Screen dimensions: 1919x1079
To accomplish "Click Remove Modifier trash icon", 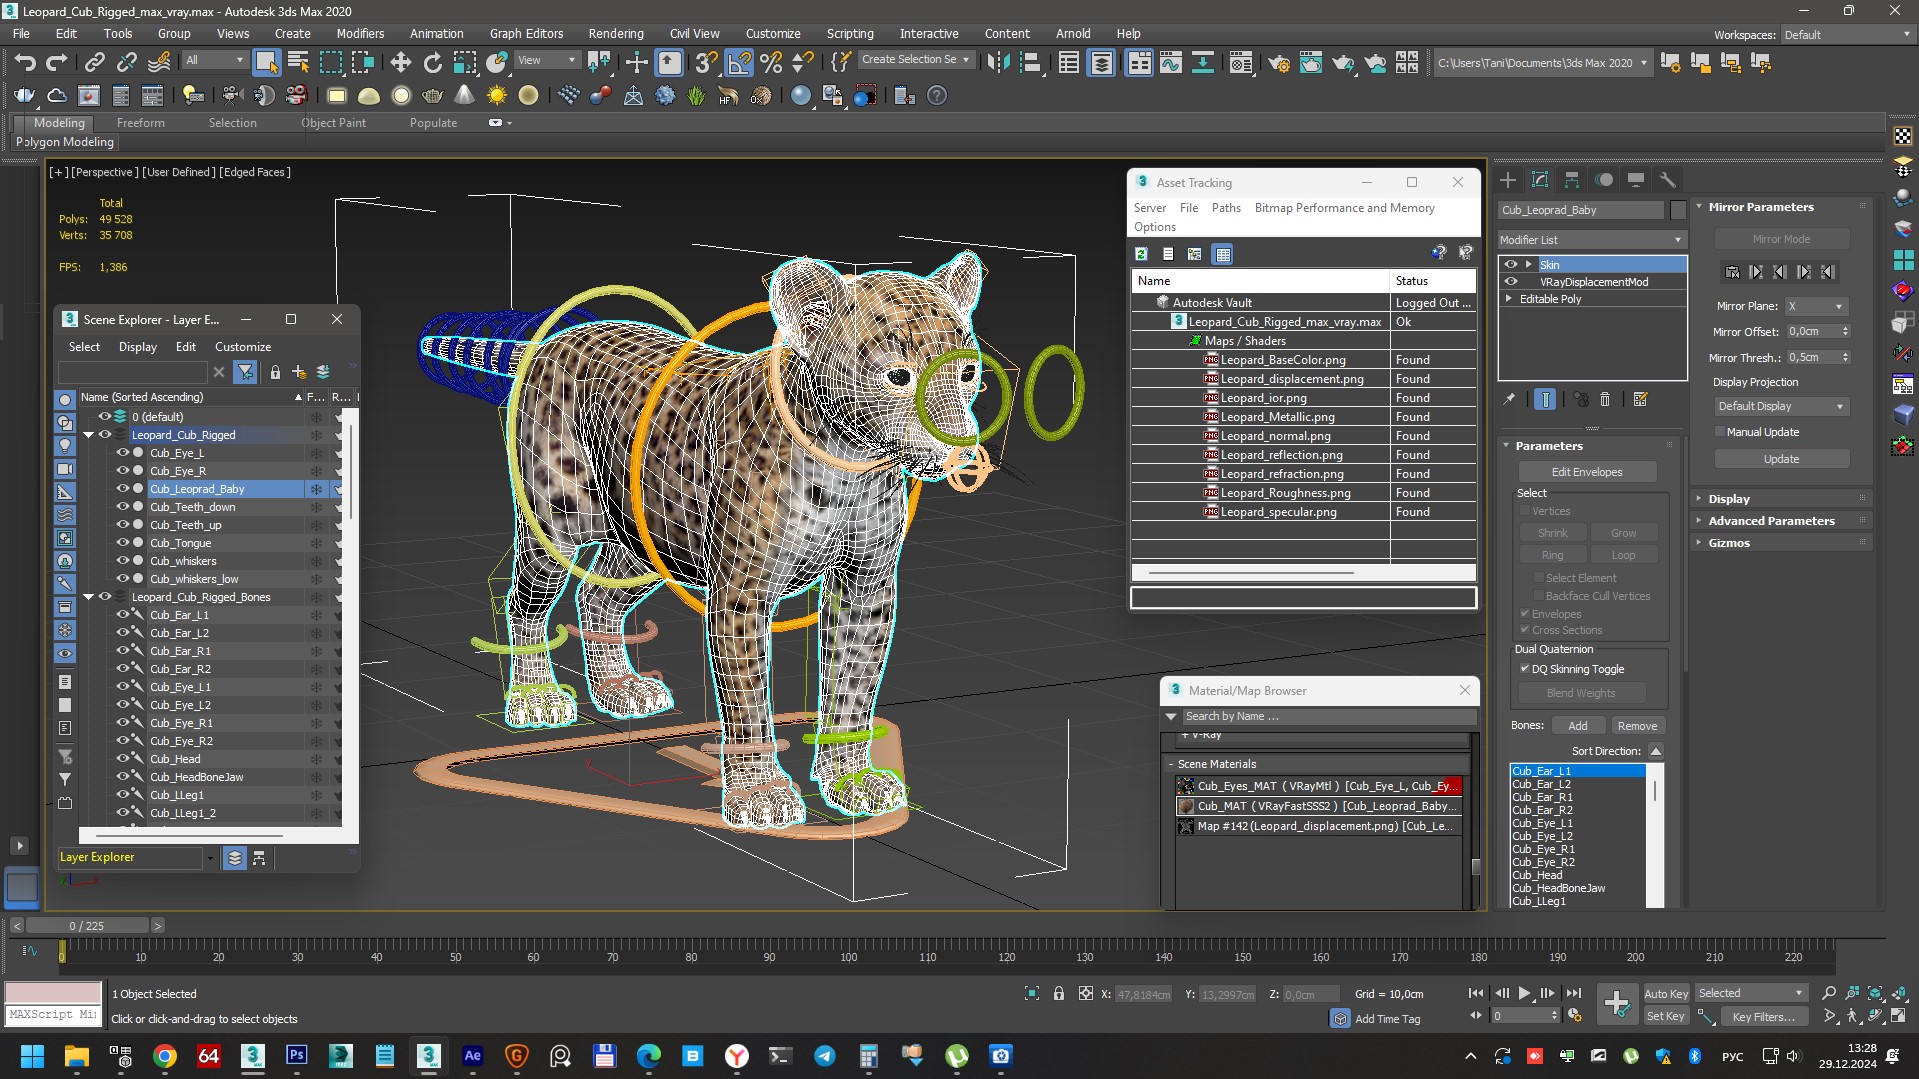I will pos(1605,399).
